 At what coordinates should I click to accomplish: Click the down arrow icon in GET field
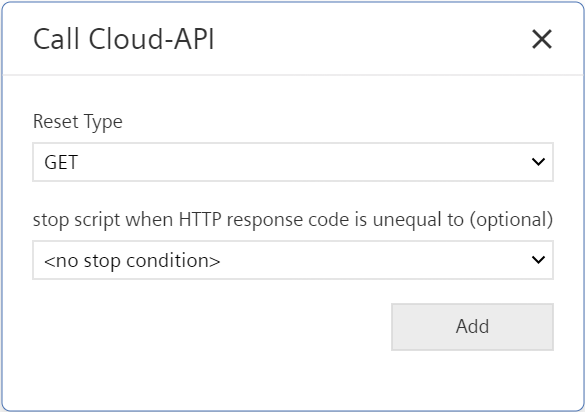pyautogui.click(x=538, y=162)
